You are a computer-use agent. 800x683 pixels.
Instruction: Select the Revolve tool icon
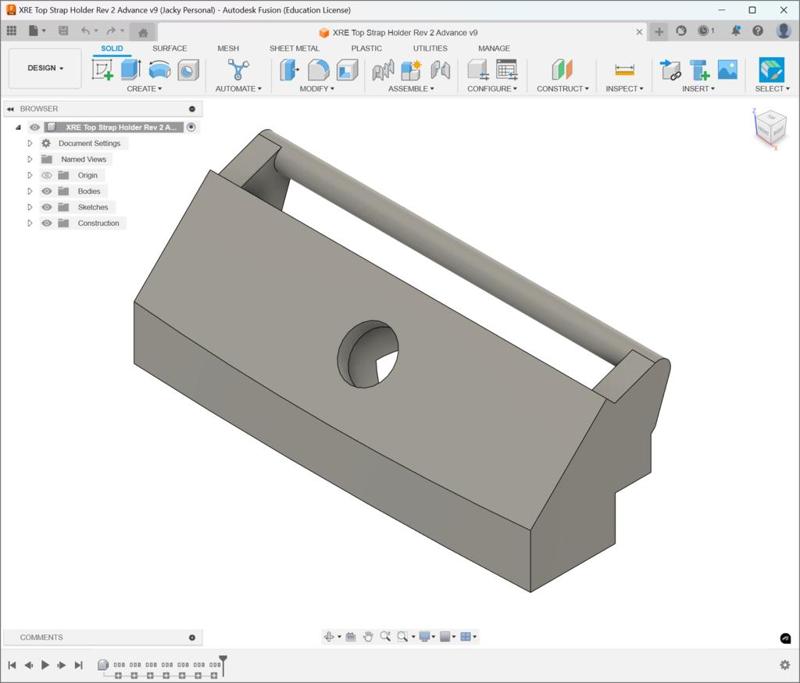coord(160,70)
